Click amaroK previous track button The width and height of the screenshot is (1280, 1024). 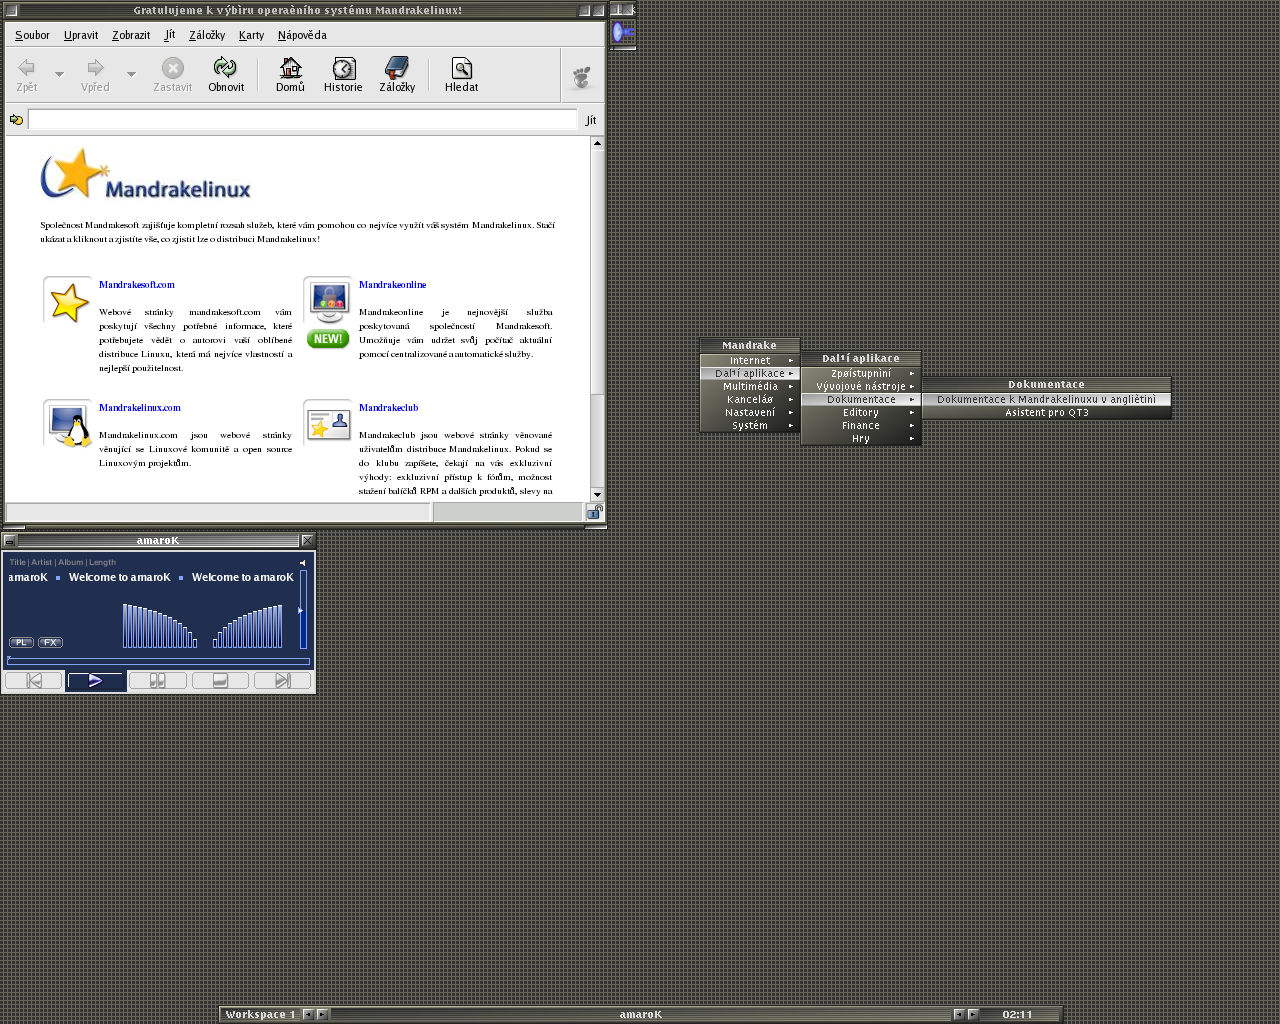click(34, 680)
